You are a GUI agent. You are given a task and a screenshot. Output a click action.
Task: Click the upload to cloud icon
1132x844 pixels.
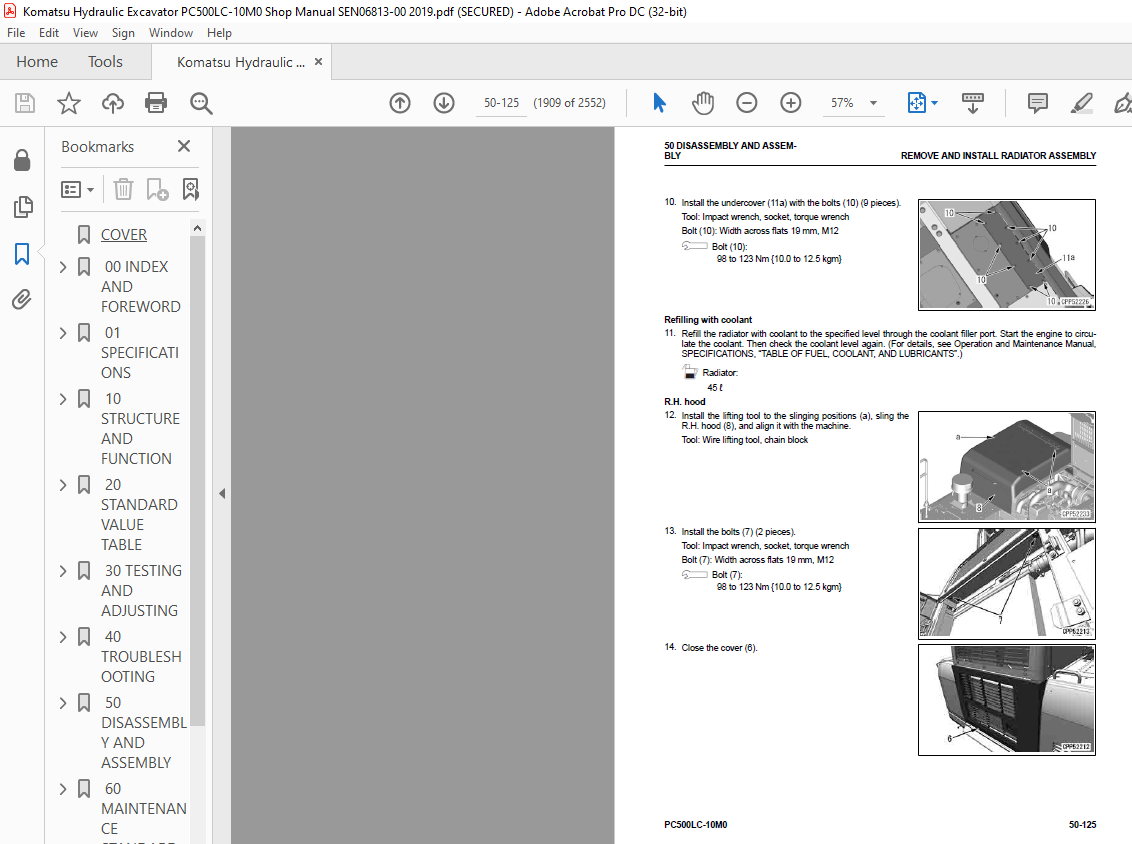click(113, 103)
